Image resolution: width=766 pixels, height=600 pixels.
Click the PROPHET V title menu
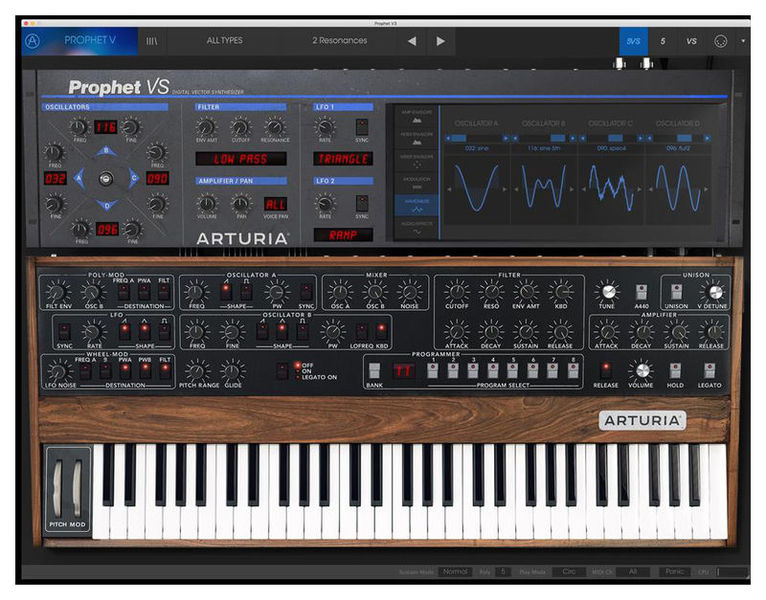coord(90,41)
